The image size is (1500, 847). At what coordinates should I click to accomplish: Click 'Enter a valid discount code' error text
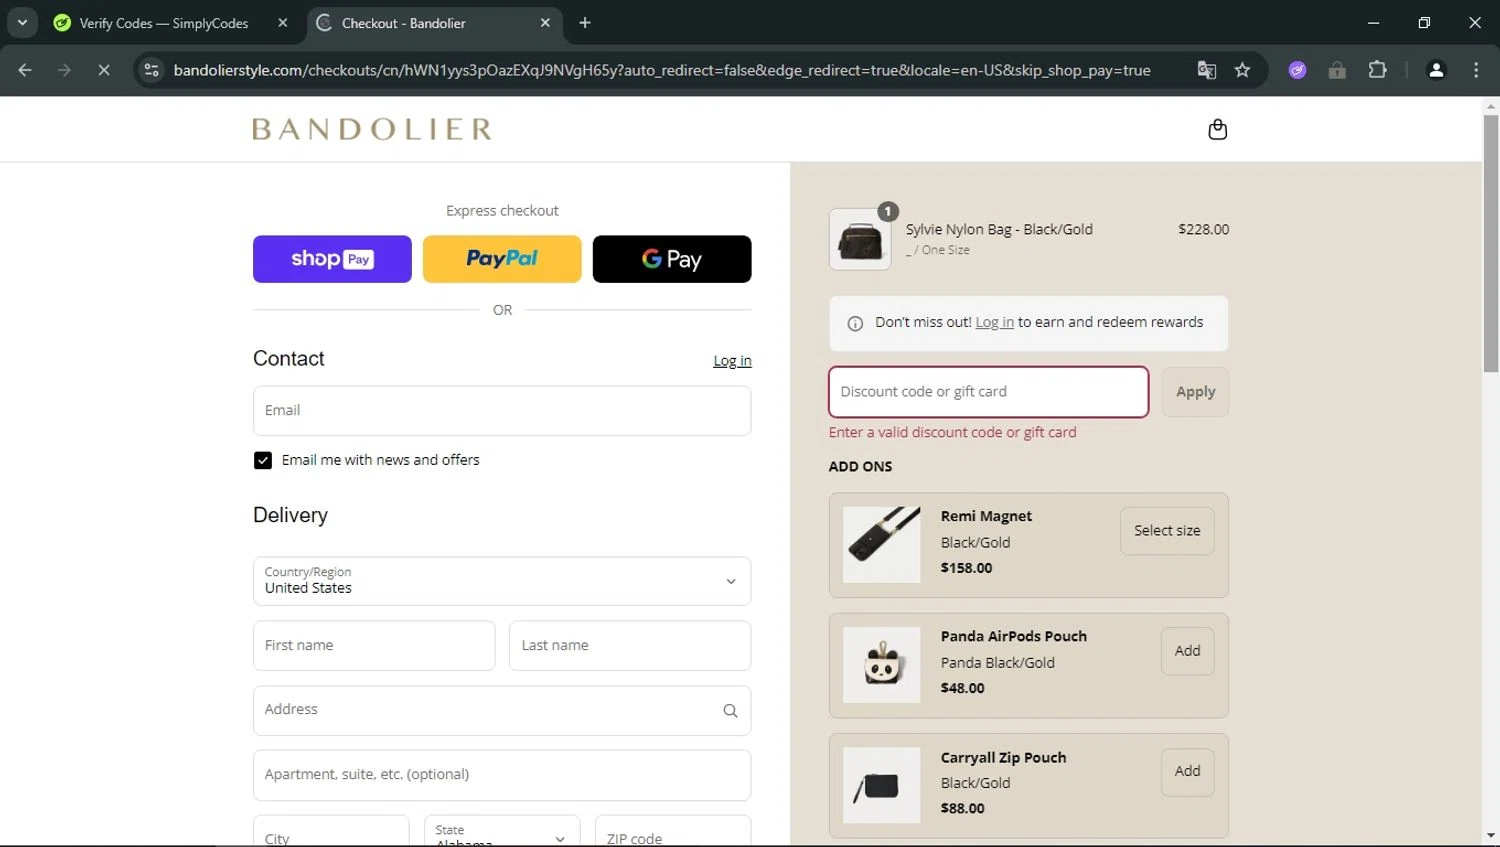pyautogui.click(x=952, y=433)
